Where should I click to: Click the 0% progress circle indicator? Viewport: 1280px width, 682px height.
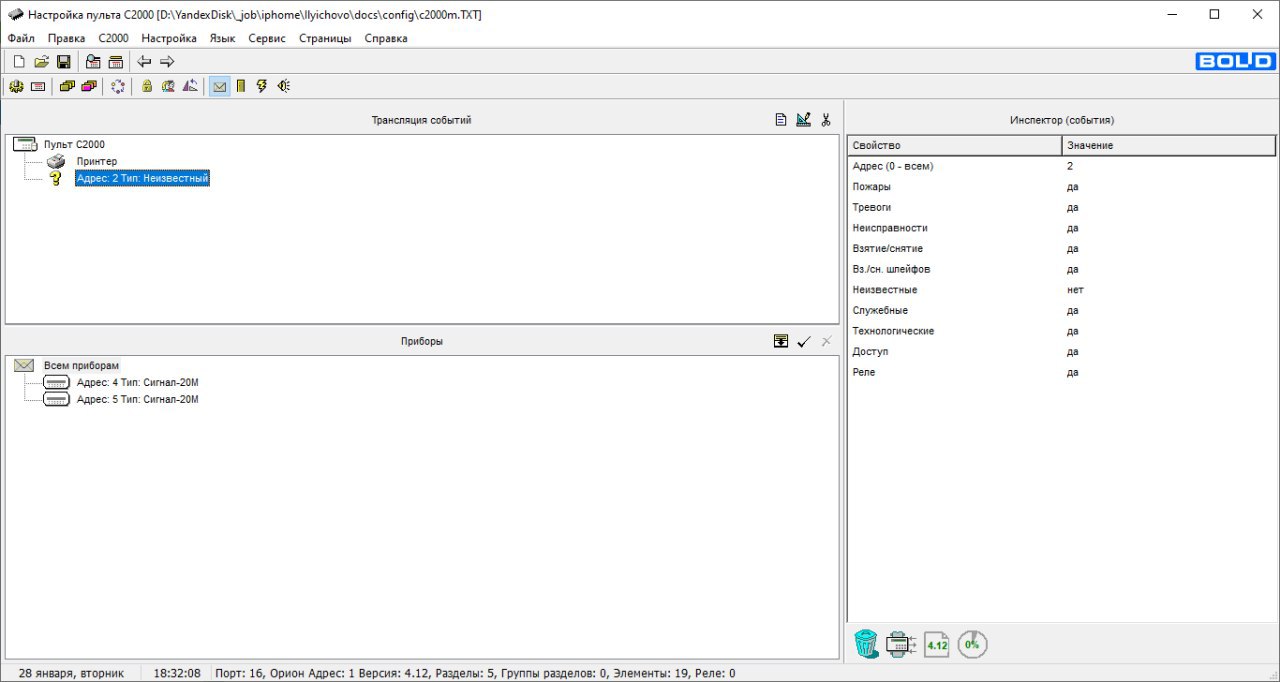(972, 644)
